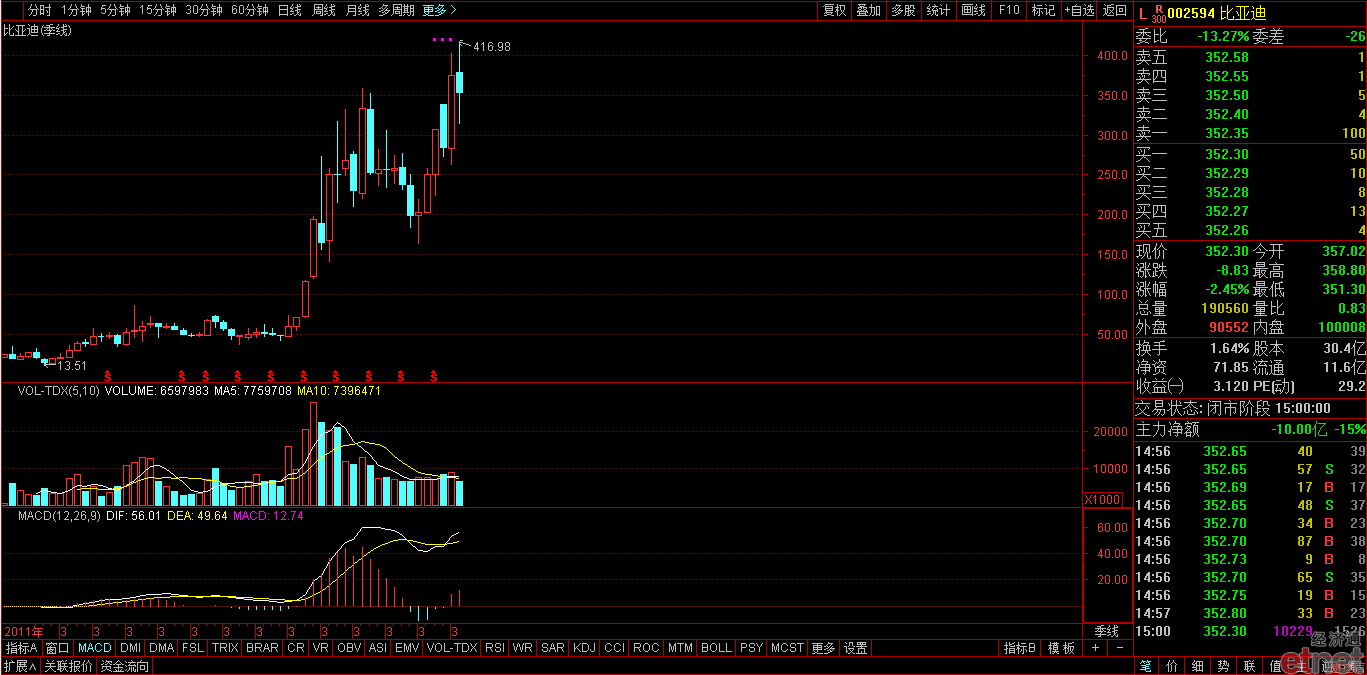Click the 画线 drawing tools button
This screenshot has height=675, width=1367.
(x=973, y=10)
